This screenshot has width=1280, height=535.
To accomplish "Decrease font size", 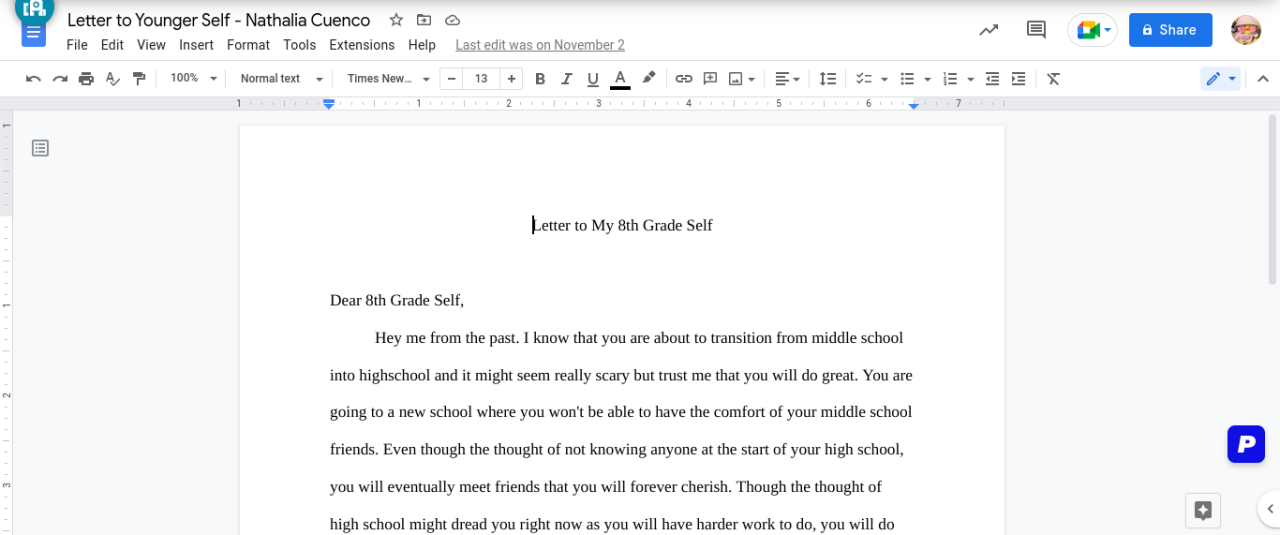I will (x=451, y=78).
